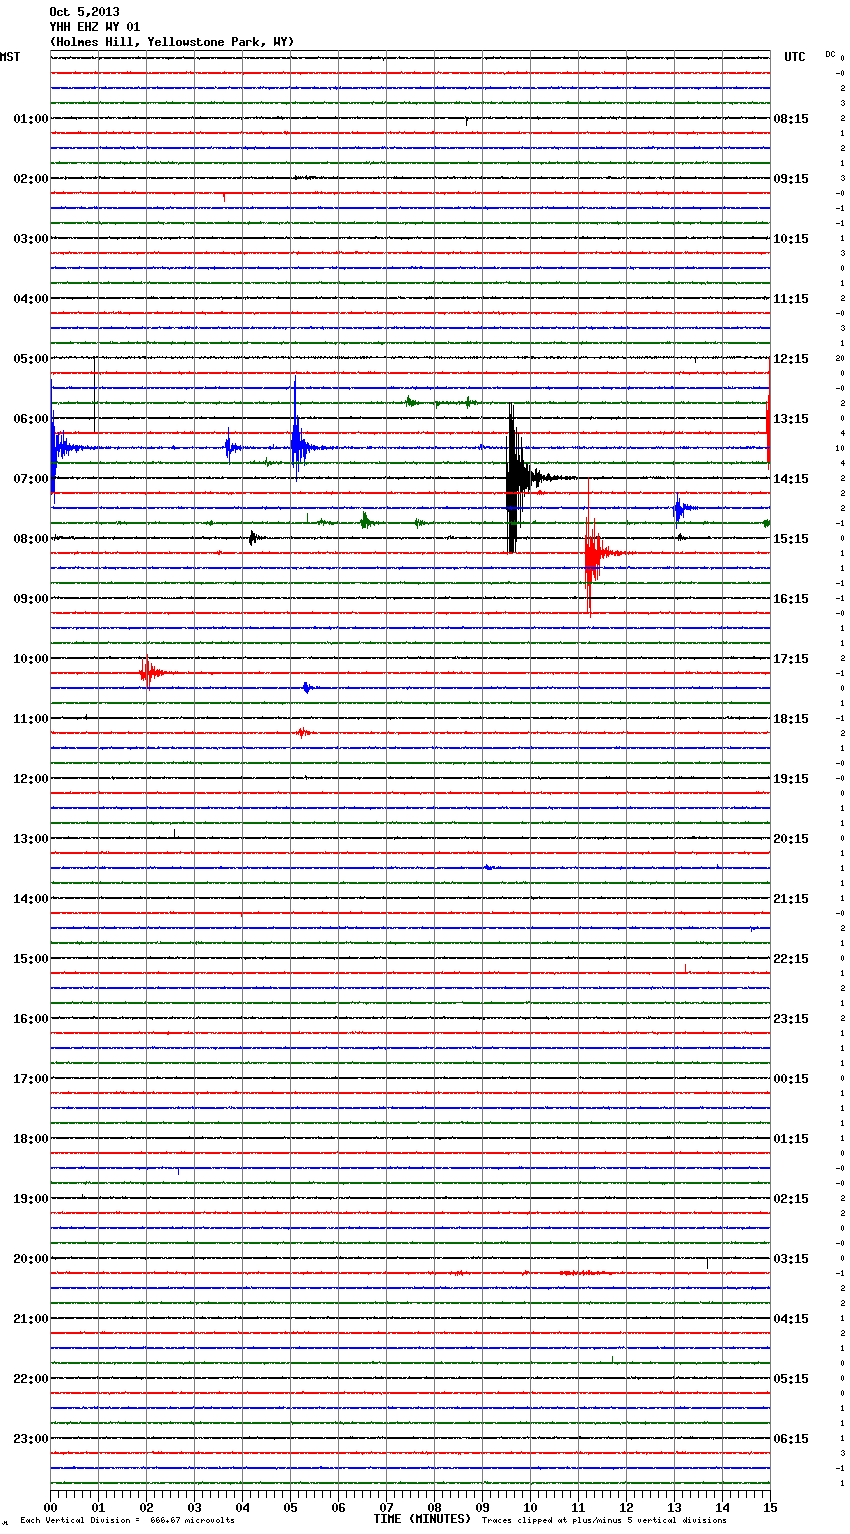The width and height of the screenshot is (850, 1534).
Task: Click the 08:15 UTC time label
Action: 791,119
